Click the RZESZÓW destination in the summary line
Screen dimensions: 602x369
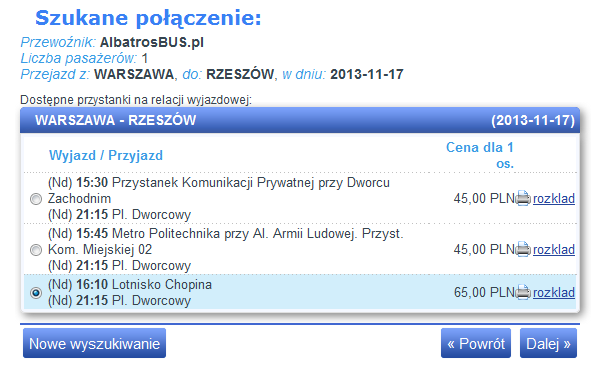240,74
